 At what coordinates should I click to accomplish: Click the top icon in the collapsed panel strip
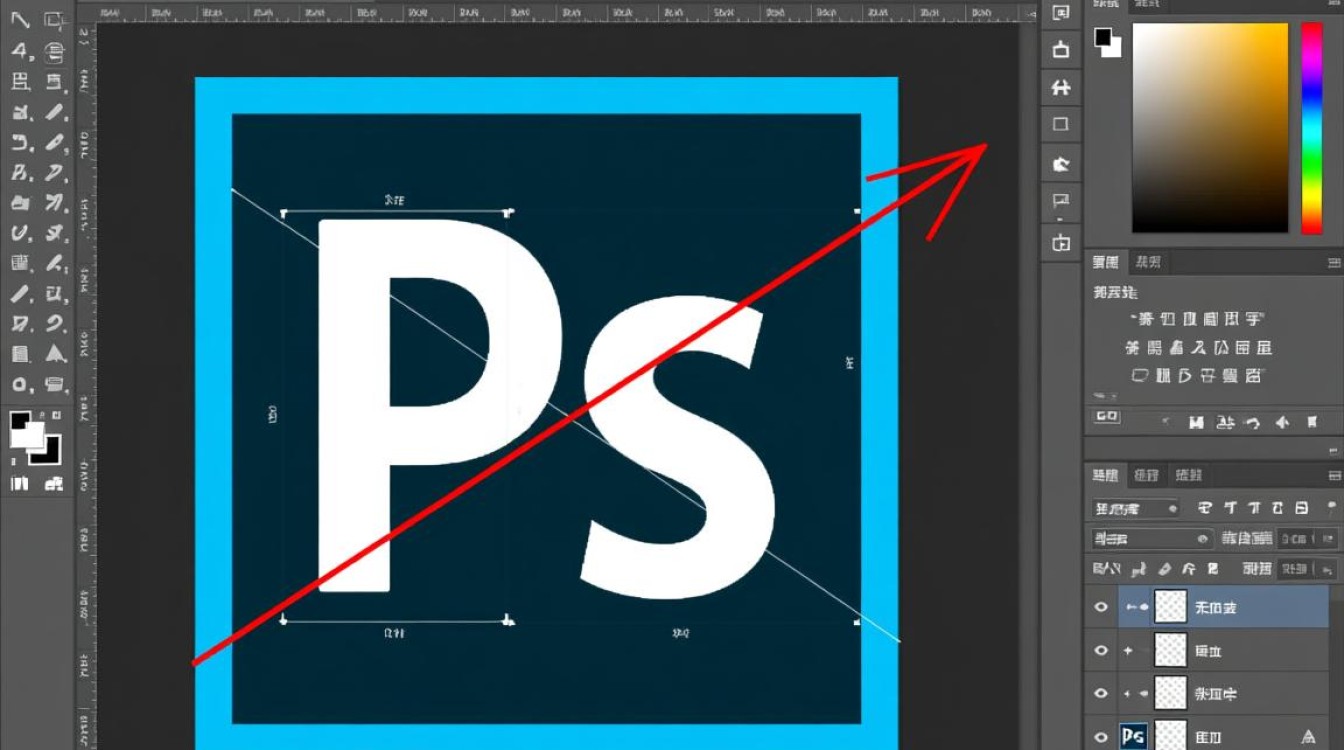[1061, 12]
